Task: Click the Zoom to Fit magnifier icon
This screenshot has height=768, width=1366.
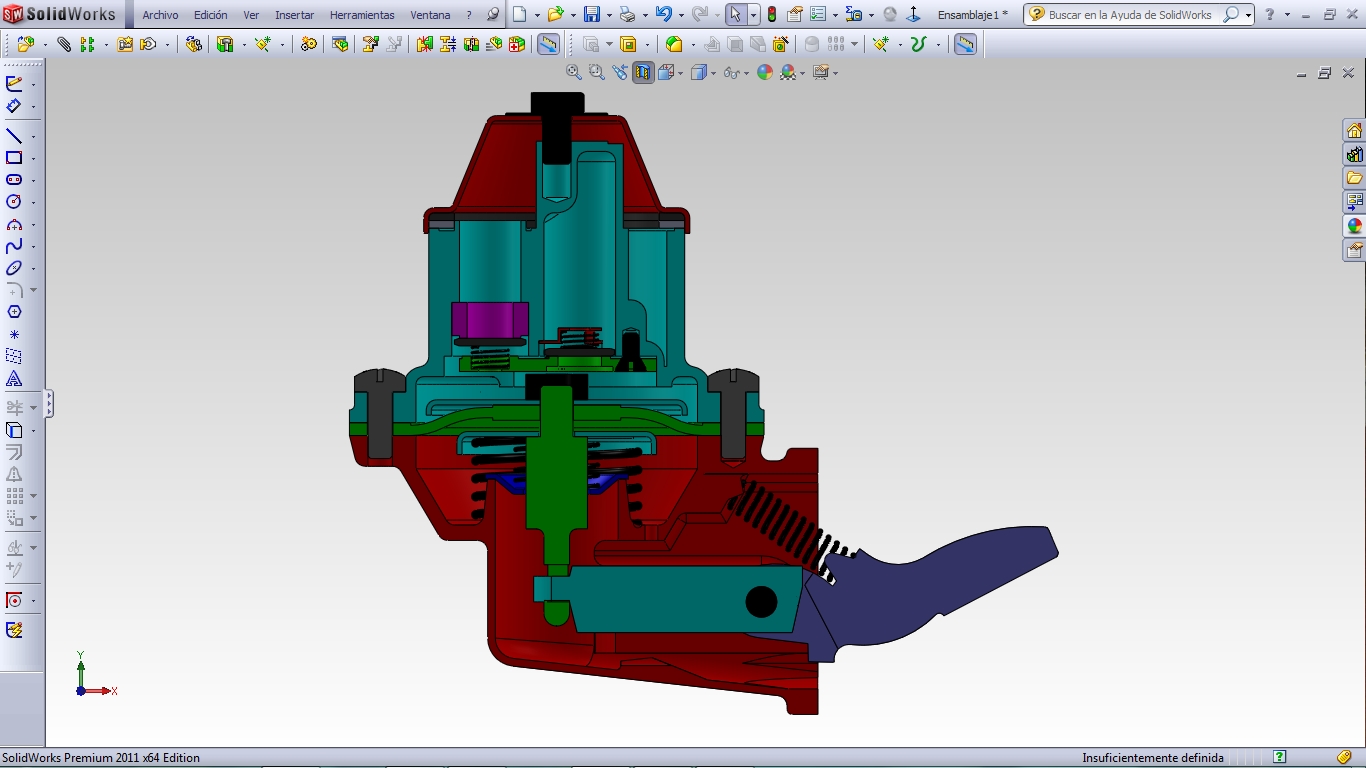Action: [574, 72]
